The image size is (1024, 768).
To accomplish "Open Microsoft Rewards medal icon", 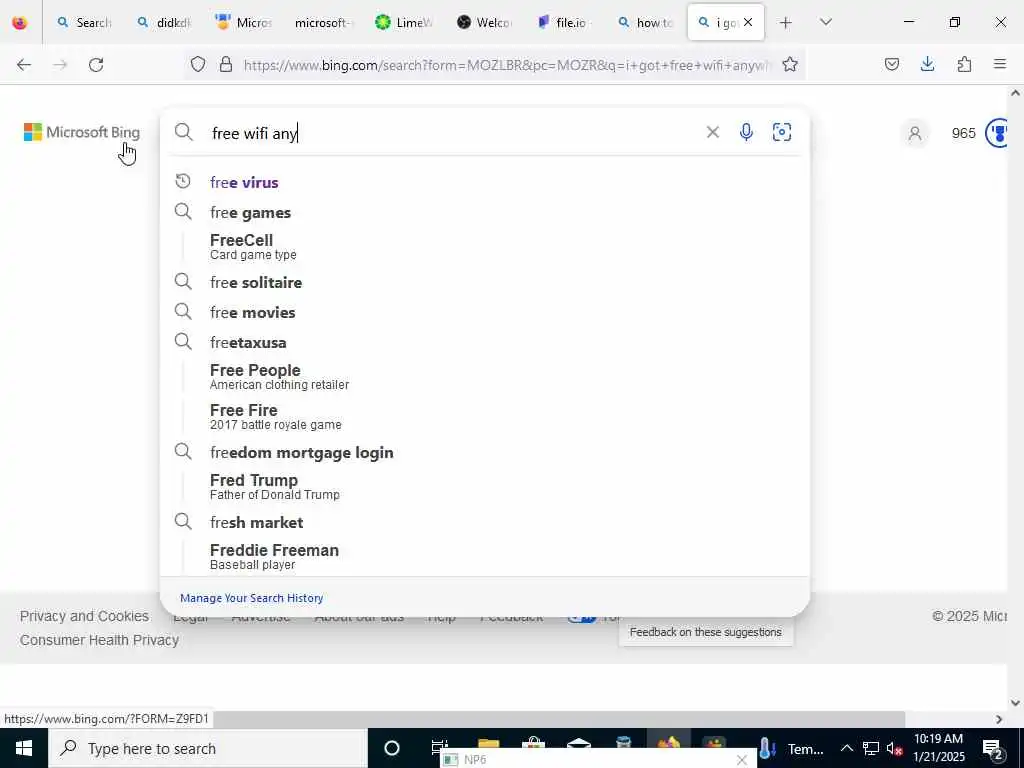I will click(997, 133).
